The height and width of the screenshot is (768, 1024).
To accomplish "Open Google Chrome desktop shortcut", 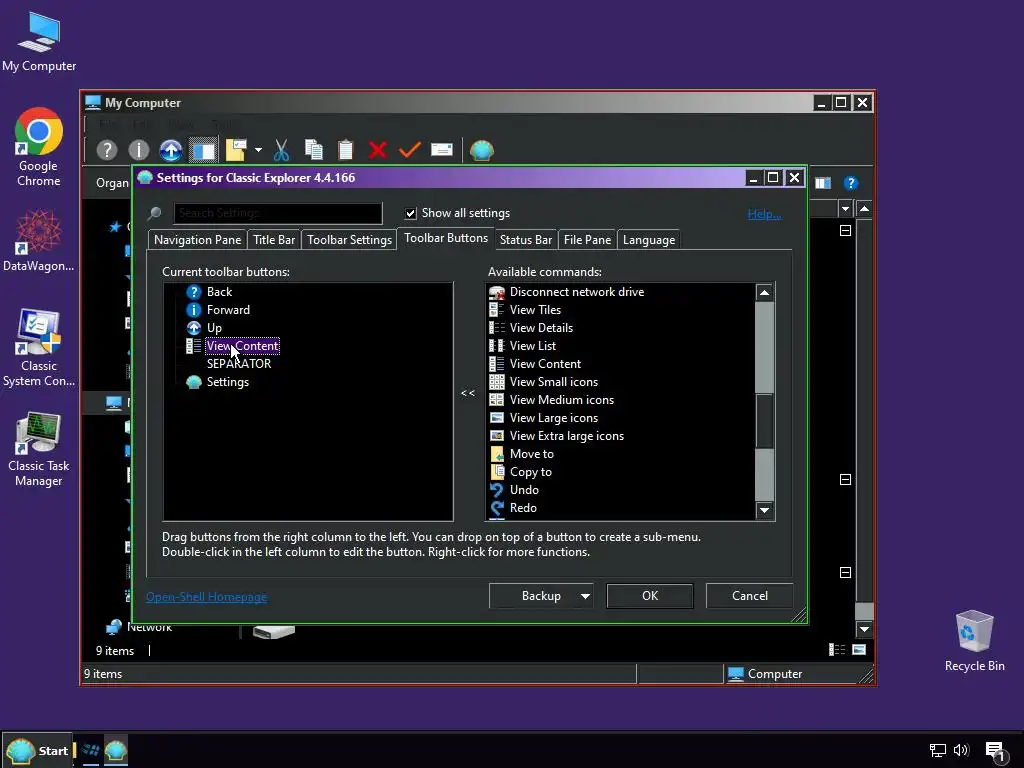I will [x=39, y=148].
